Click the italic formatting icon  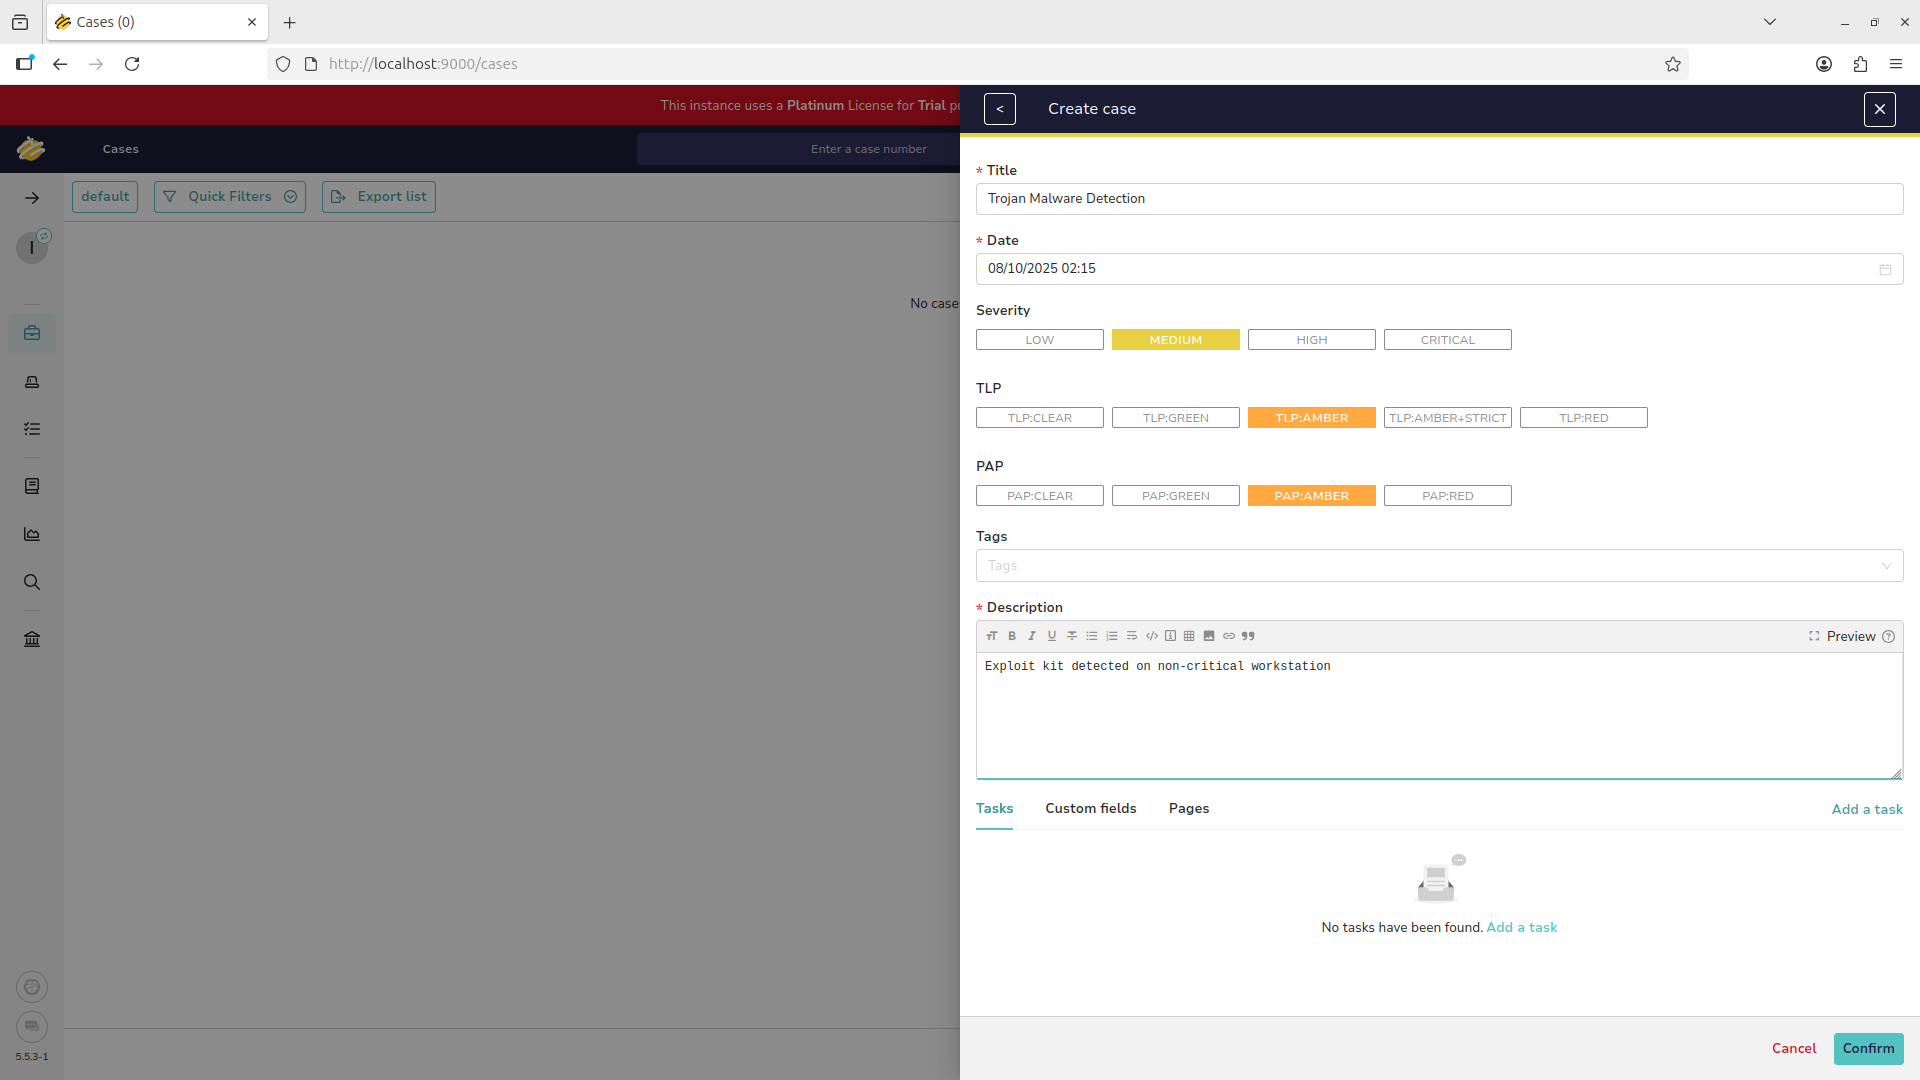[x=1032, y=636]
